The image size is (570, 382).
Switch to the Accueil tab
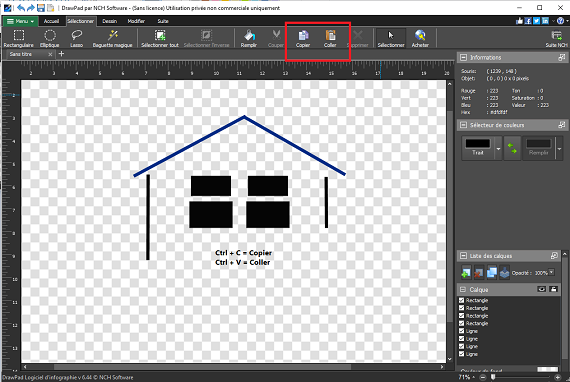pos(51,21)
